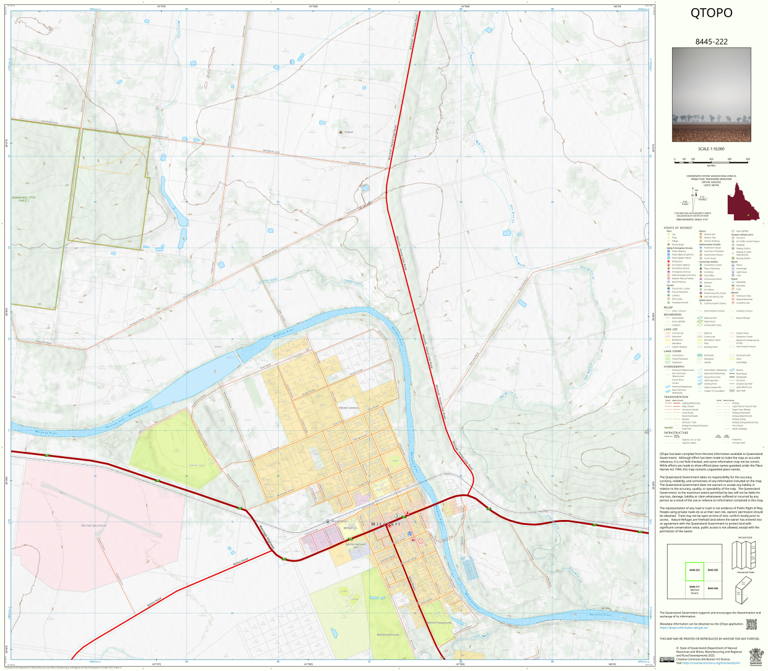The width and height of the screenshot is (768, 671).
Task: Select the green highlighted index tile 8445-222
Action: point(694,571)
